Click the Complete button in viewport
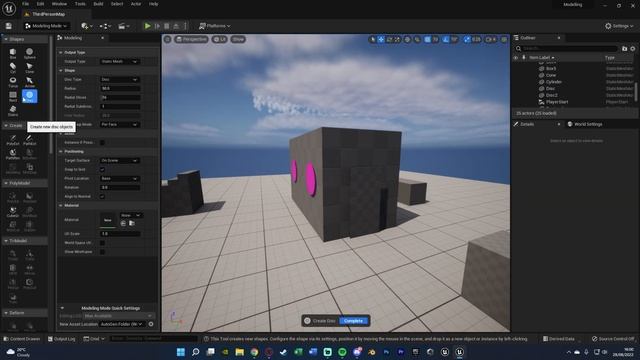Viewport: 640px width, 360px height. point(354,321)
